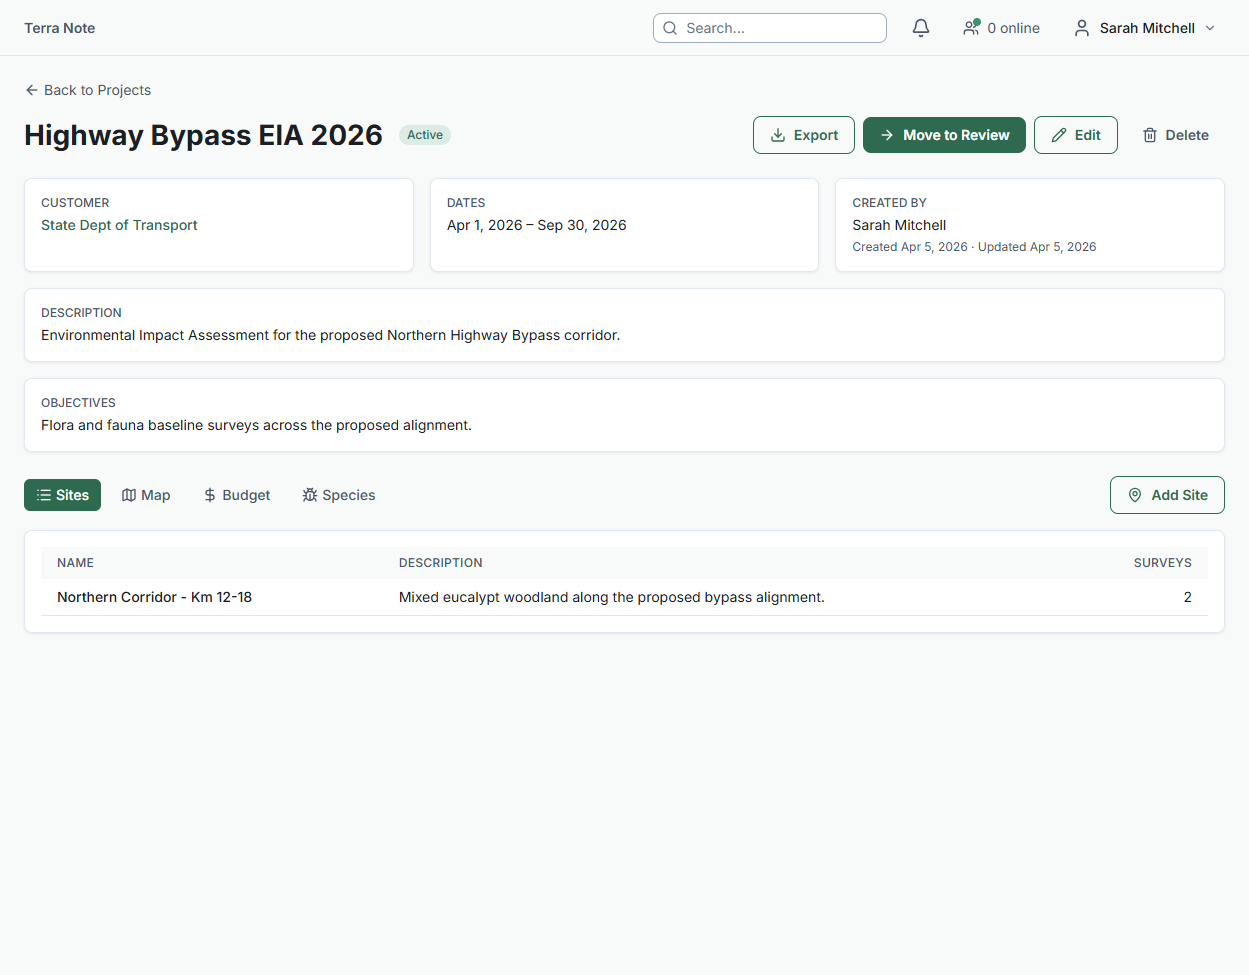Select the Sites tab
1249x975 pixels.
click(62, 495)
